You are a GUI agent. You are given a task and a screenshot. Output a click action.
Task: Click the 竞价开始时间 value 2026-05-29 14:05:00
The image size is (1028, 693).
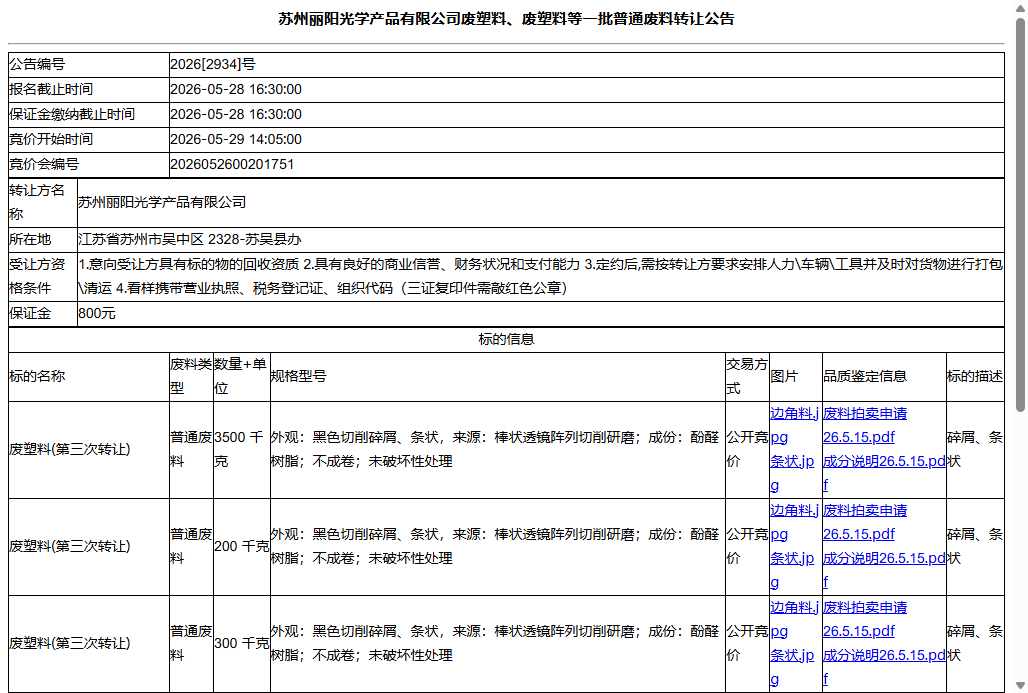(x=236, y=139)
